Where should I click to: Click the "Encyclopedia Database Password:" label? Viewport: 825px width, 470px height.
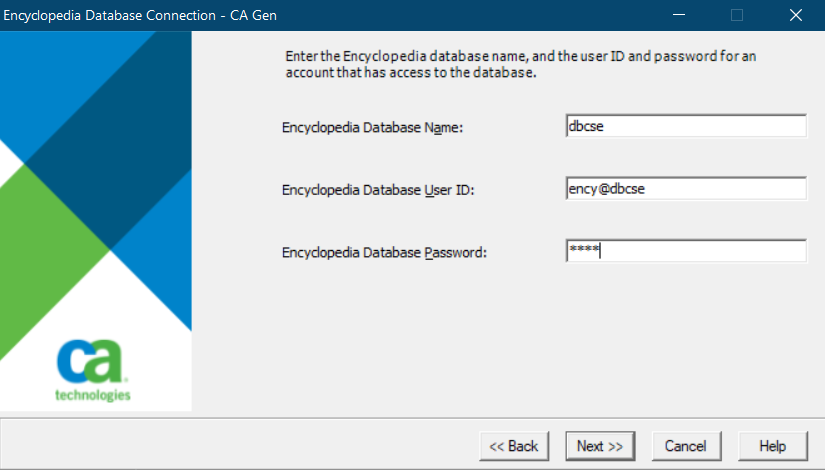[384, 252]
